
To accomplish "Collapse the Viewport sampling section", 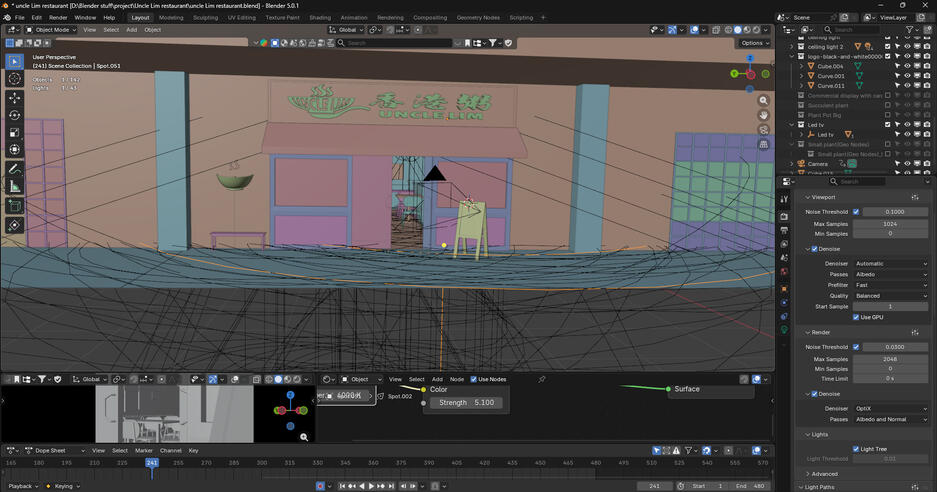I will (x=825, y=198).
